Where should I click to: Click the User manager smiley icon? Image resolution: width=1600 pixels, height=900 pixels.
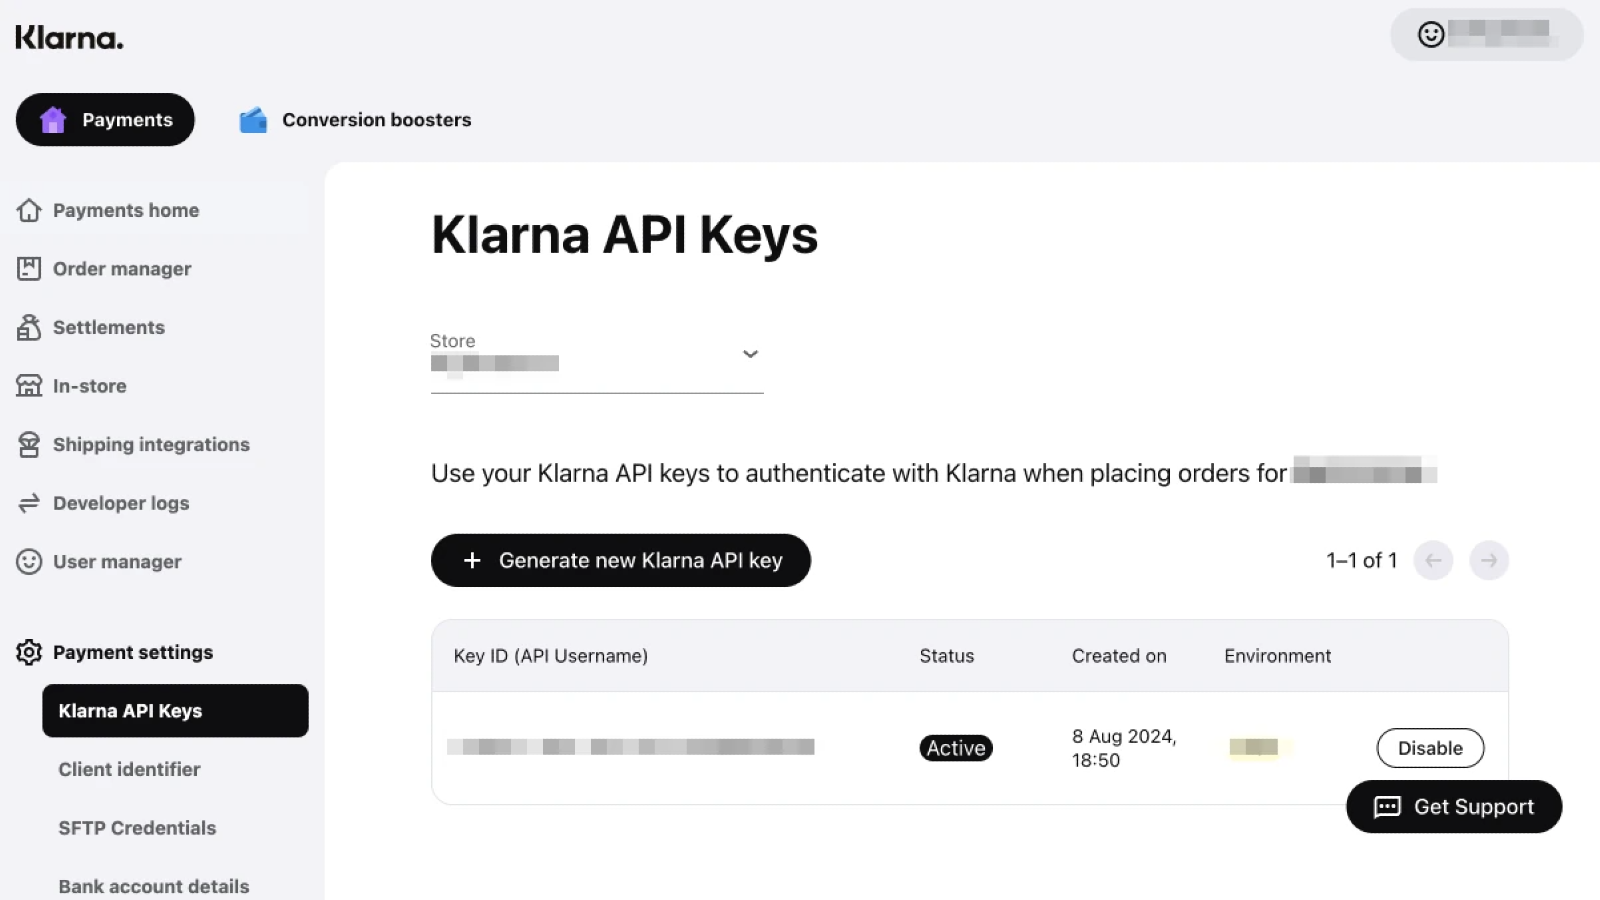coord(29,562)
